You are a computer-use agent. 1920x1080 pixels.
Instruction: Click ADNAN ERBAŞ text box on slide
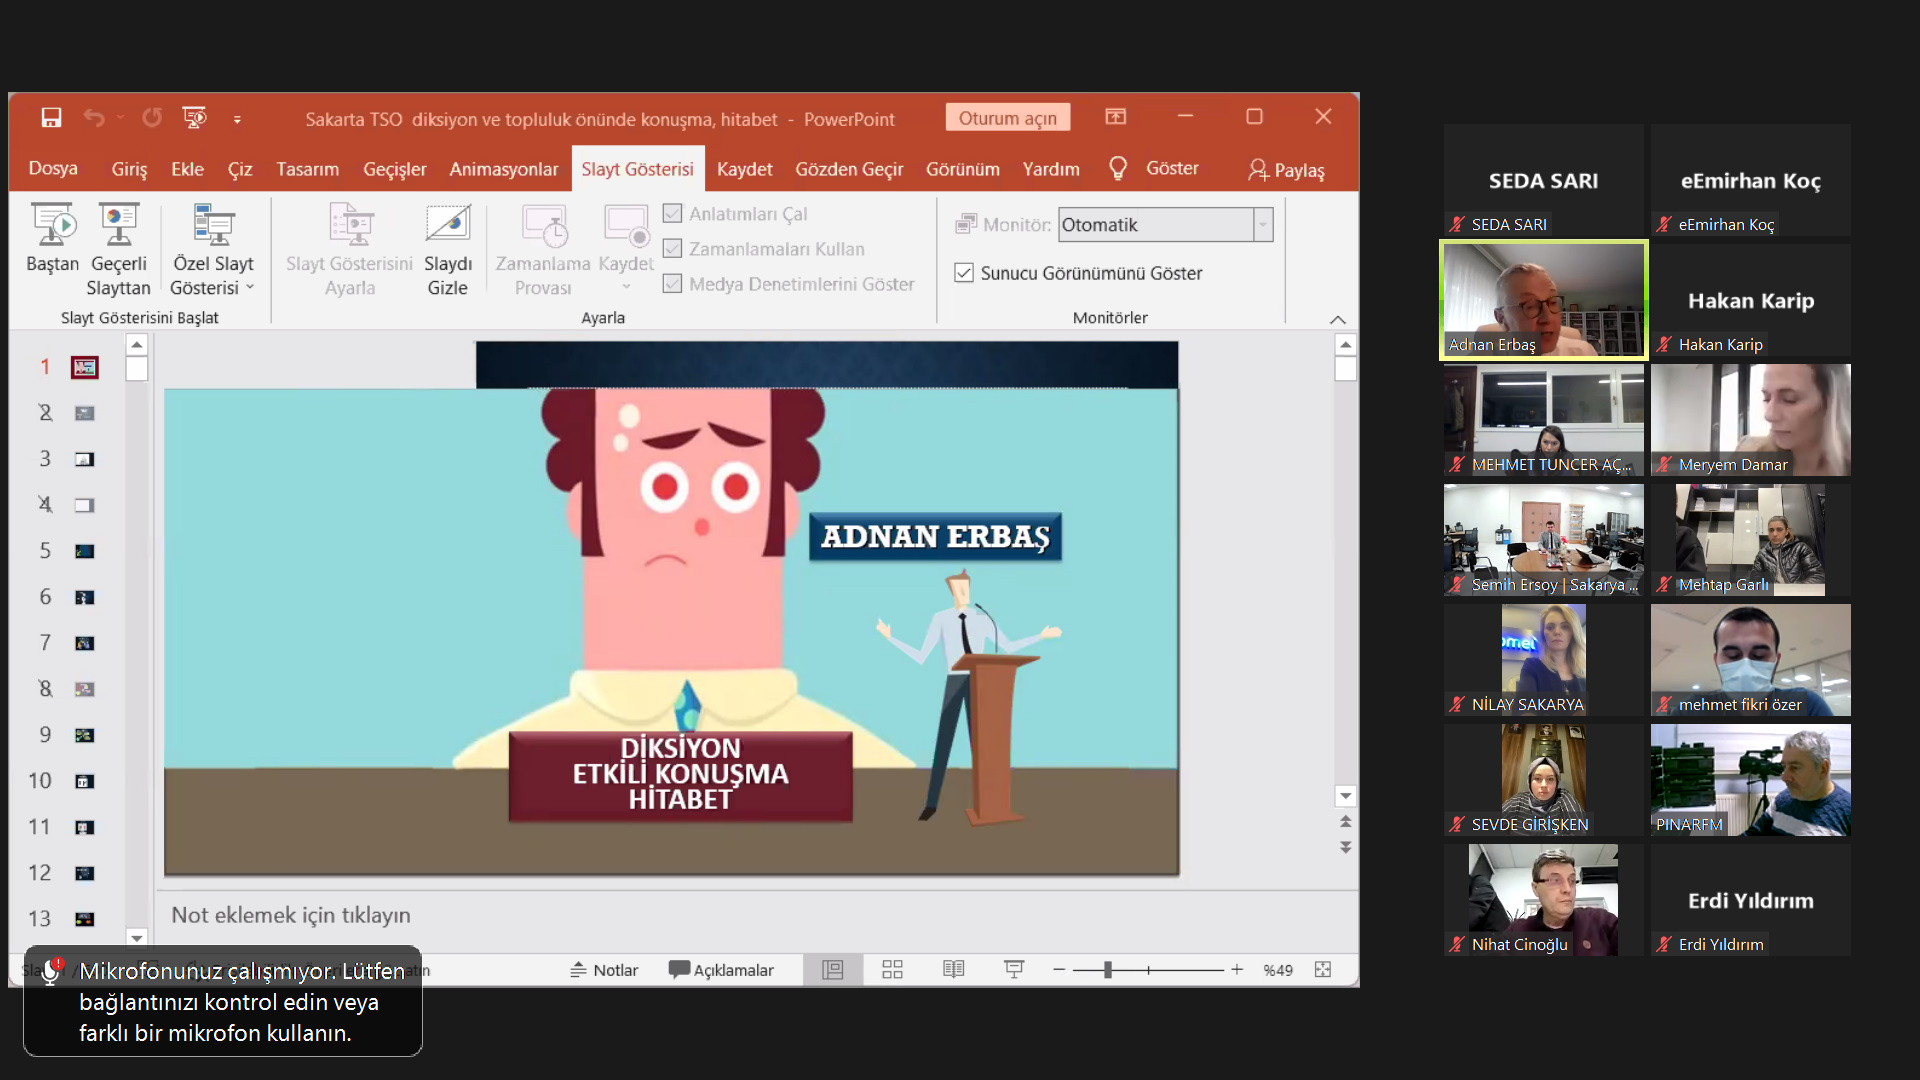(x=935, y=536)
